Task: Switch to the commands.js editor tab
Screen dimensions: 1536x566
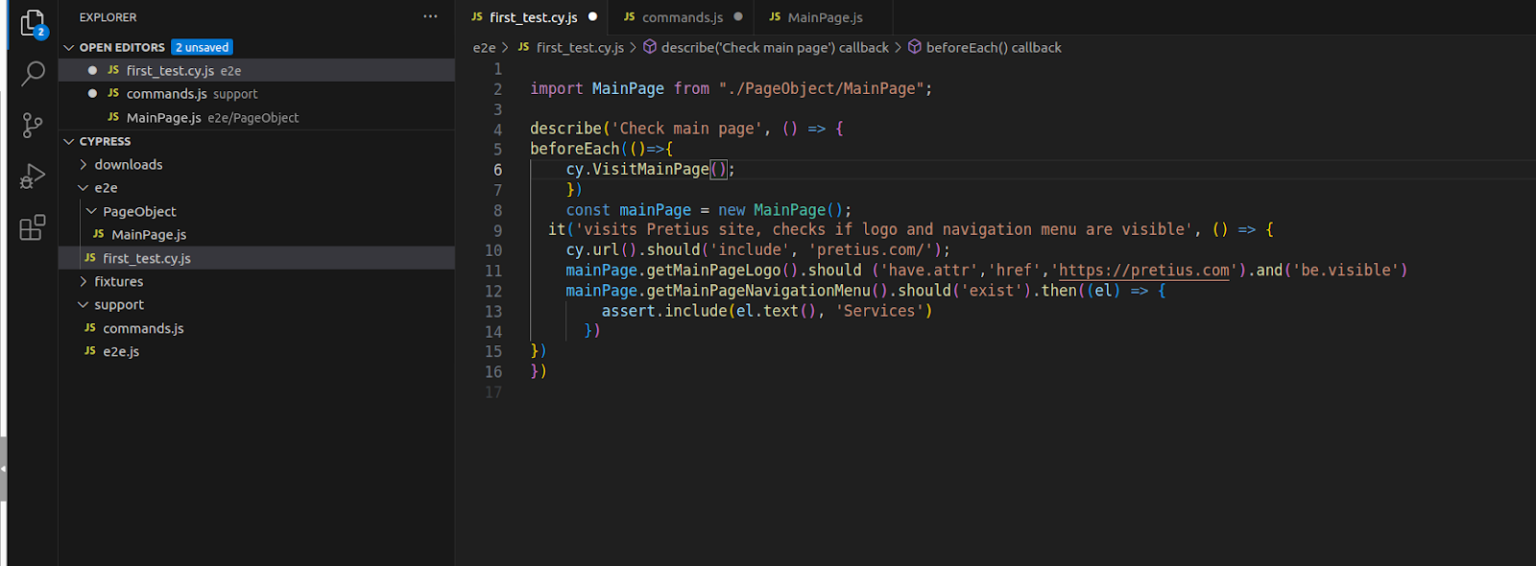Action: click(x=682, y=17)
